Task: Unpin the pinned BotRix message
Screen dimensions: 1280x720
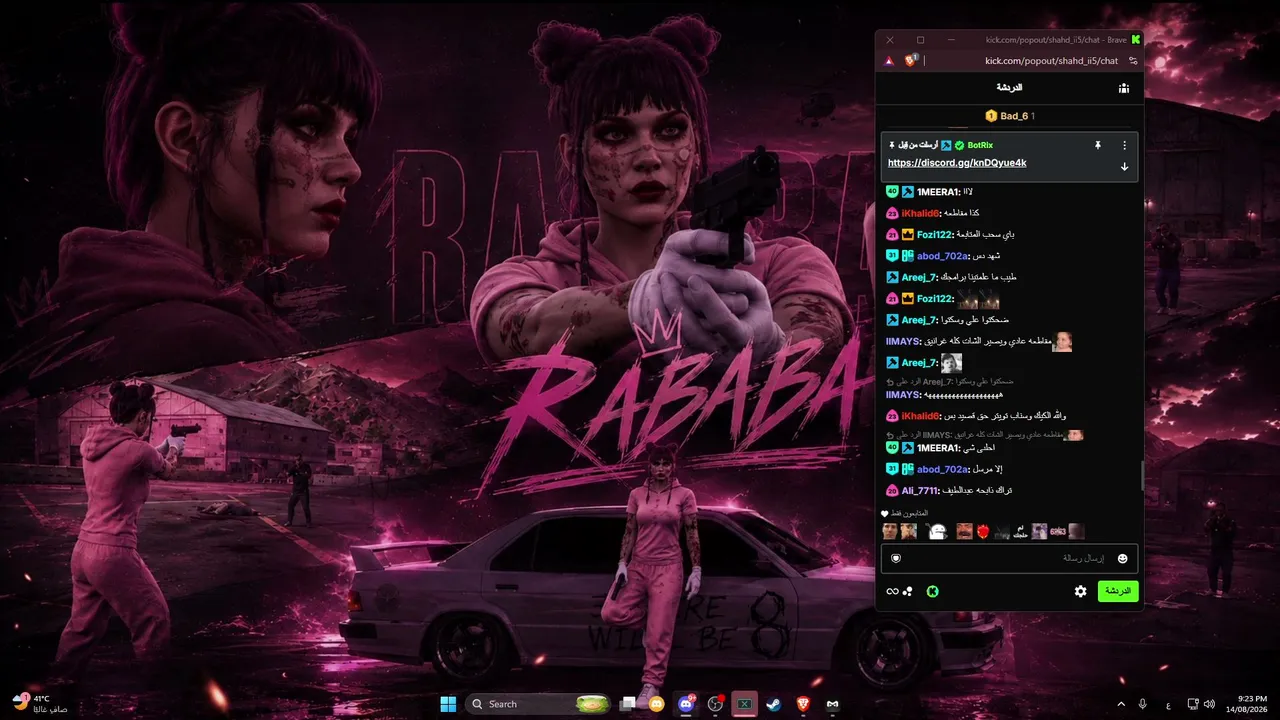Action: (x=1097, y=145)
